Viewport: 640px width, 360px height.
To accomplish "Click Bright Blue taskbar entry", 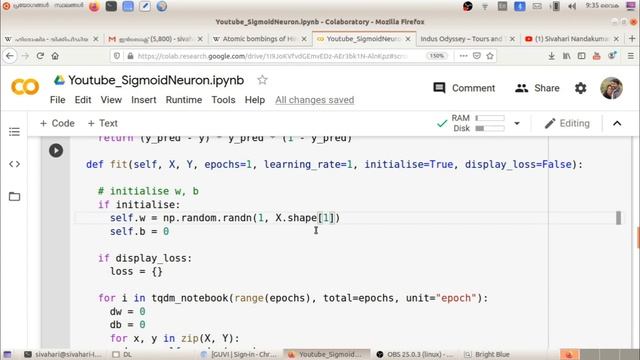I will [488, 354].
